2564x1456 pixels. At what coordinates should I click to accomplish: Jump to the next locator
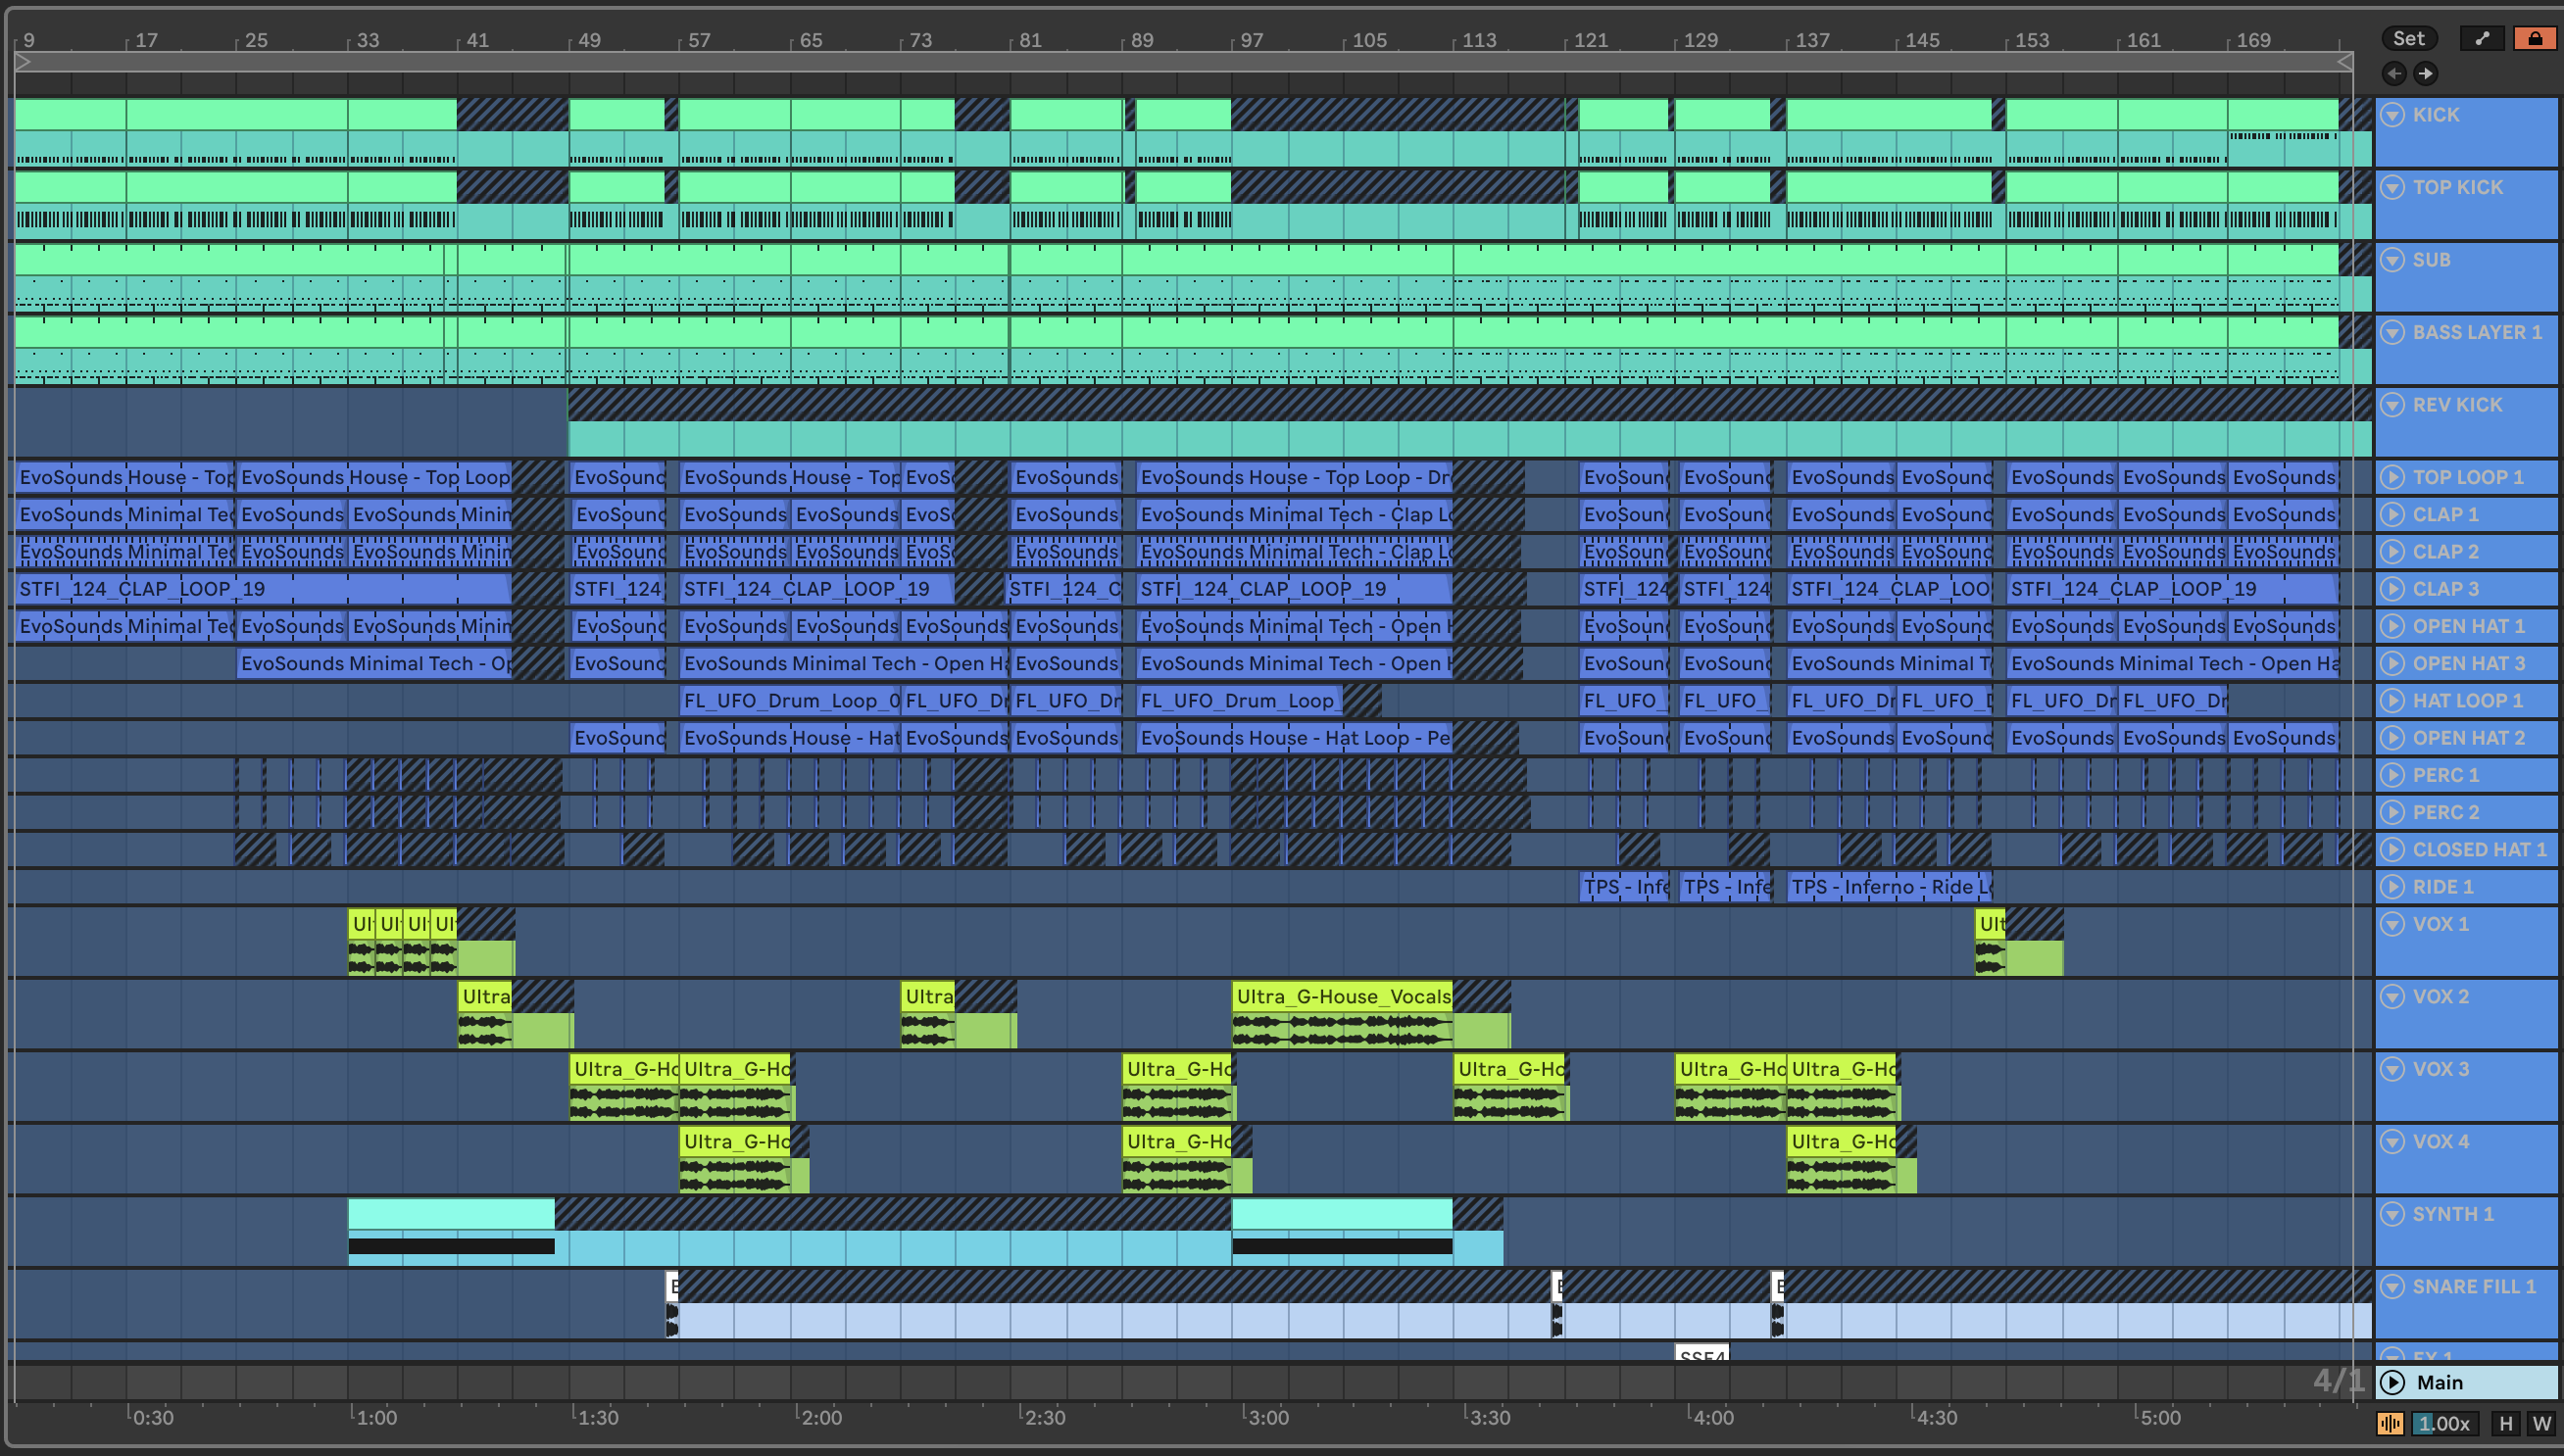(x=2426, y=73)
